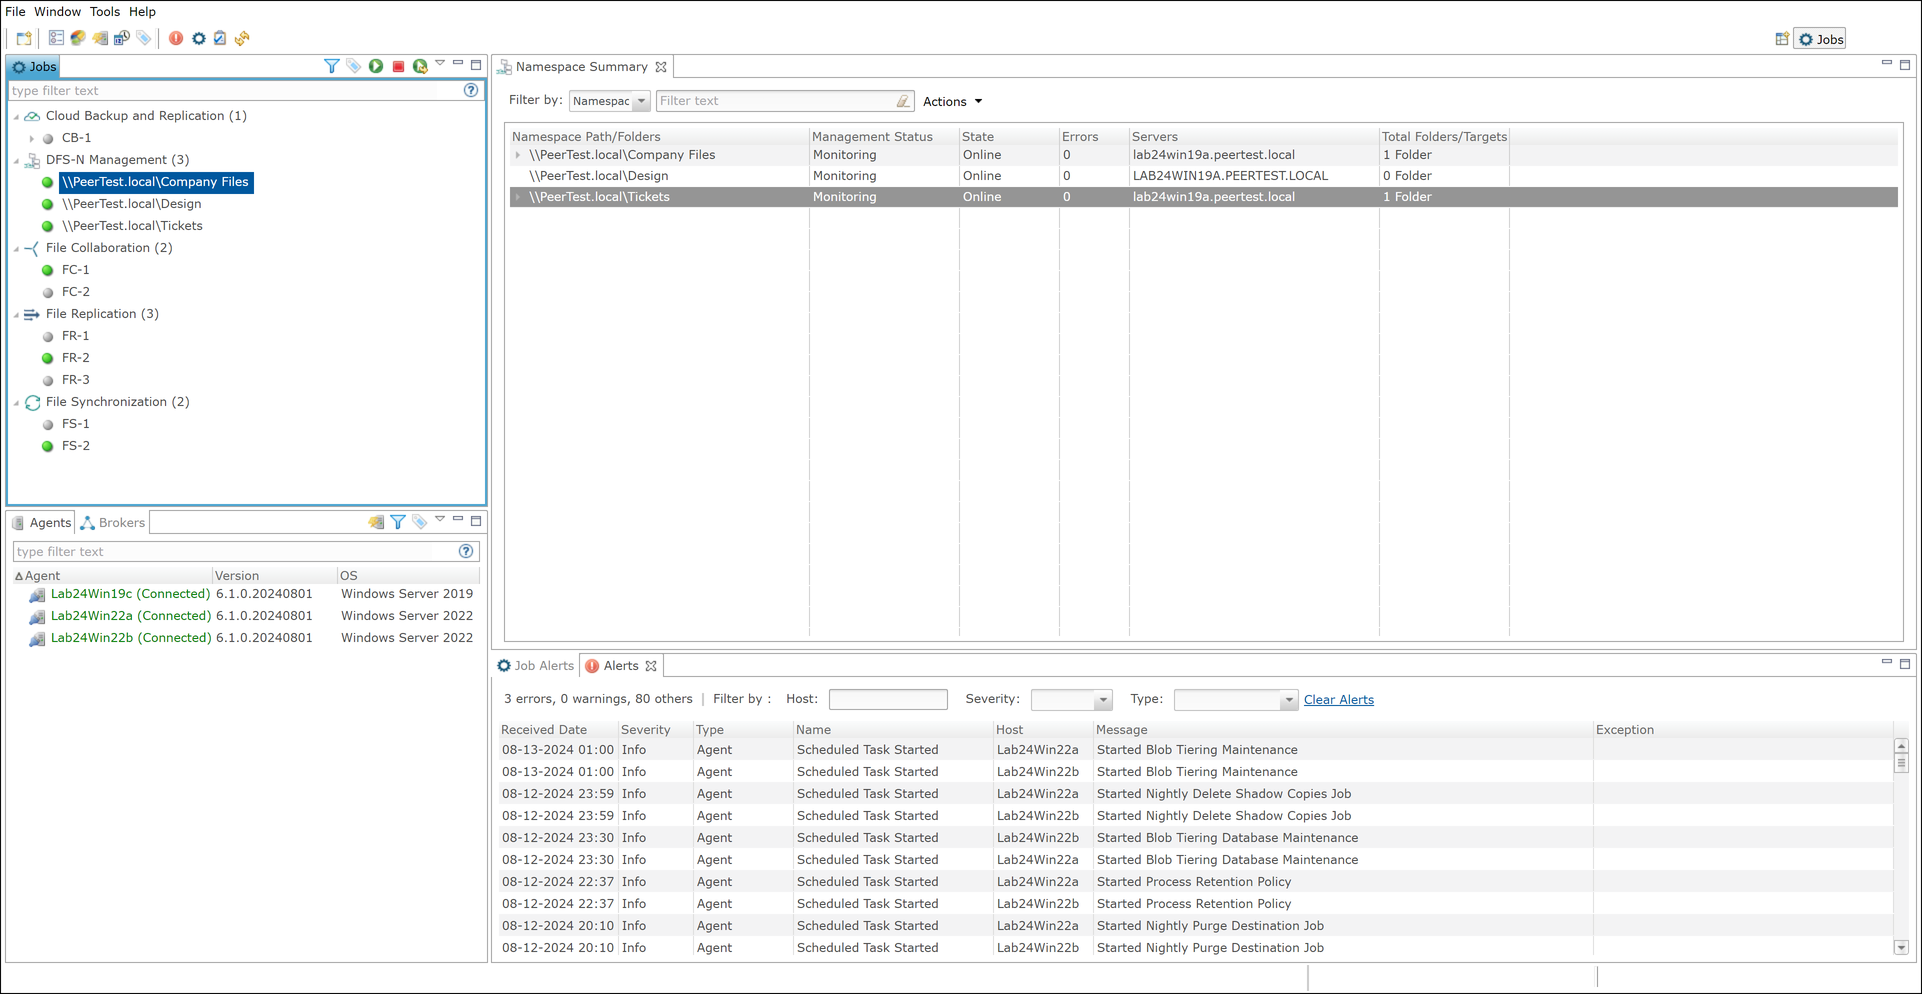Select the Agents tab
Screen dimensions: 1922x994
[42, 523]
